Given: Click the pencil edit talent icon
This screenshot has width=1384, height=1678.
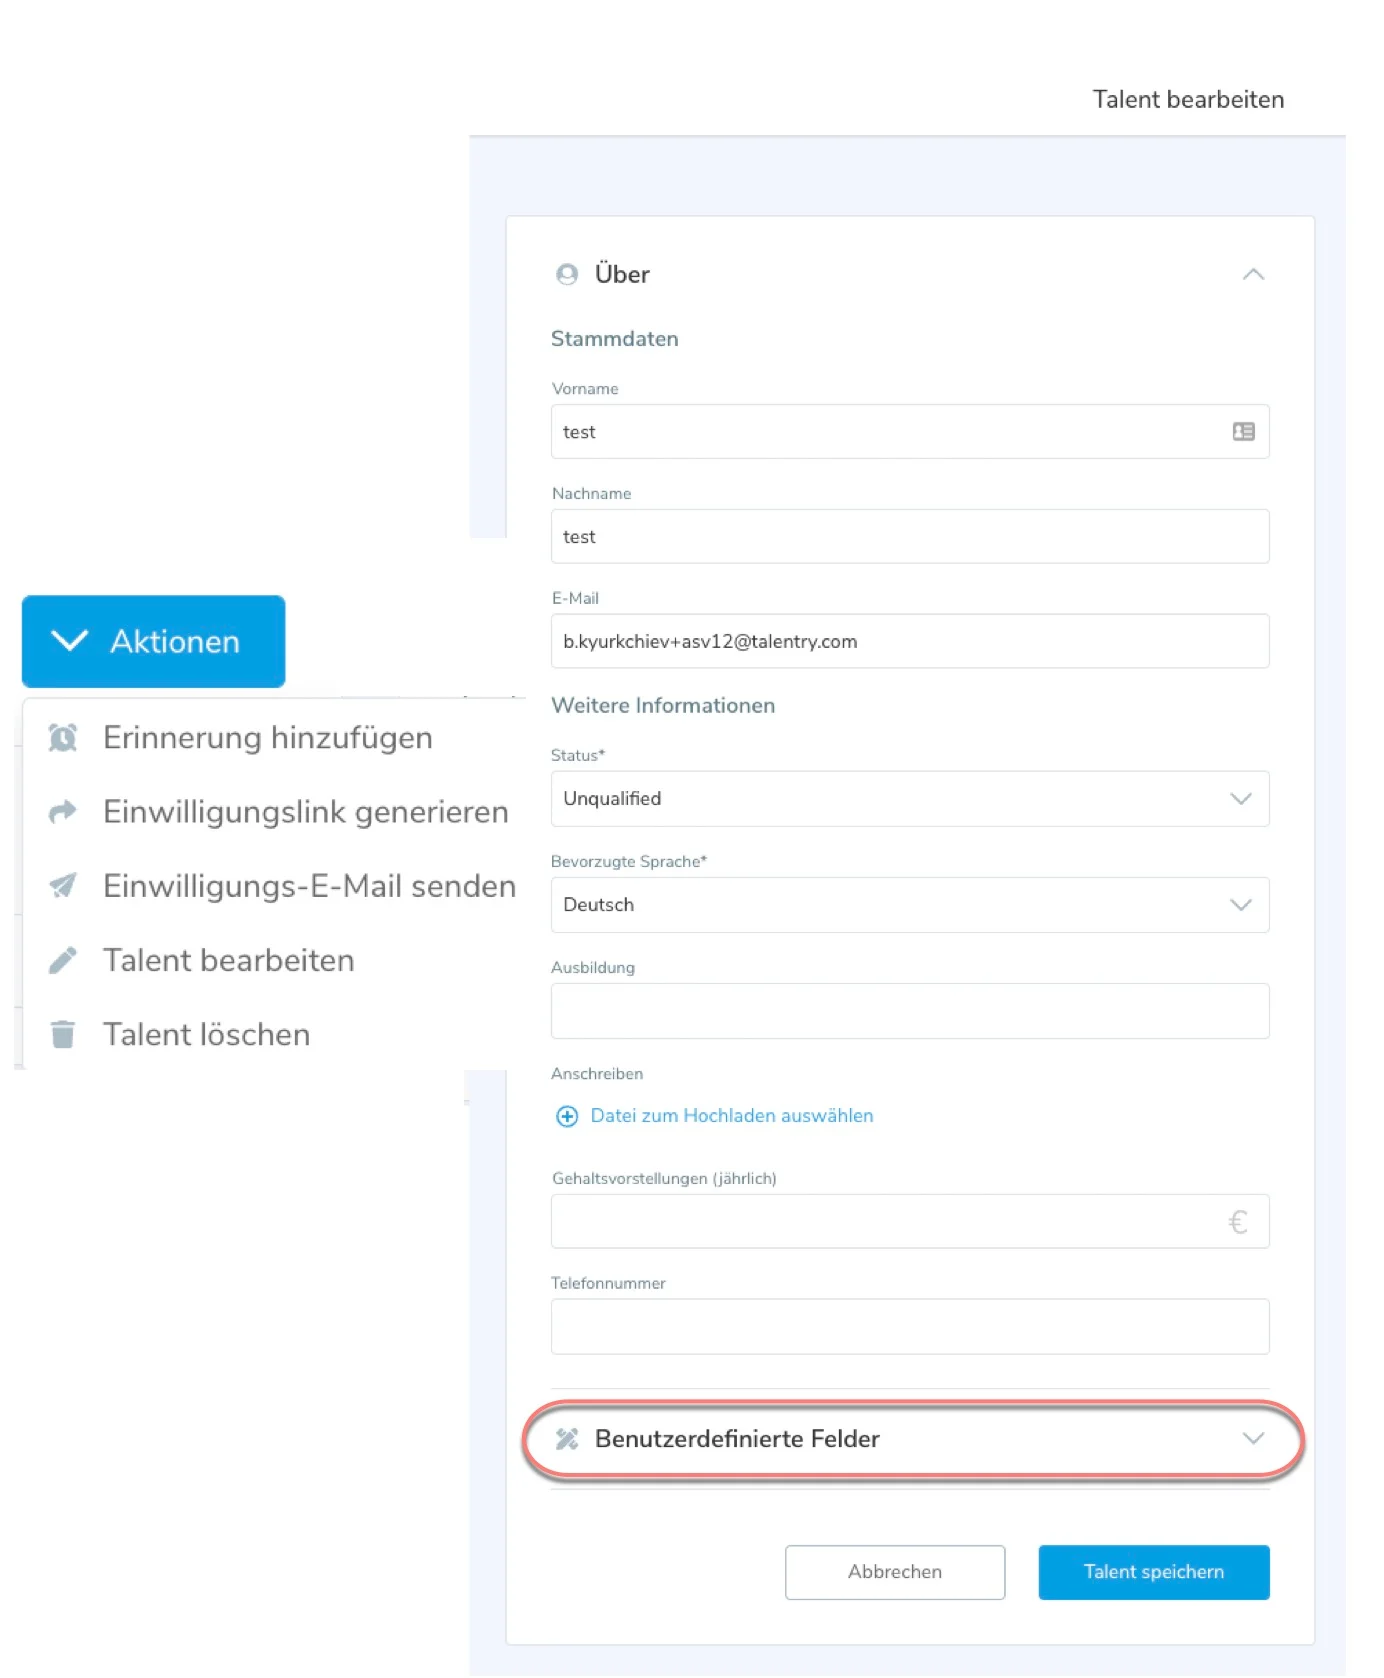Looking at the screenshot, I should pyautogui.click(x=63, y=960).
